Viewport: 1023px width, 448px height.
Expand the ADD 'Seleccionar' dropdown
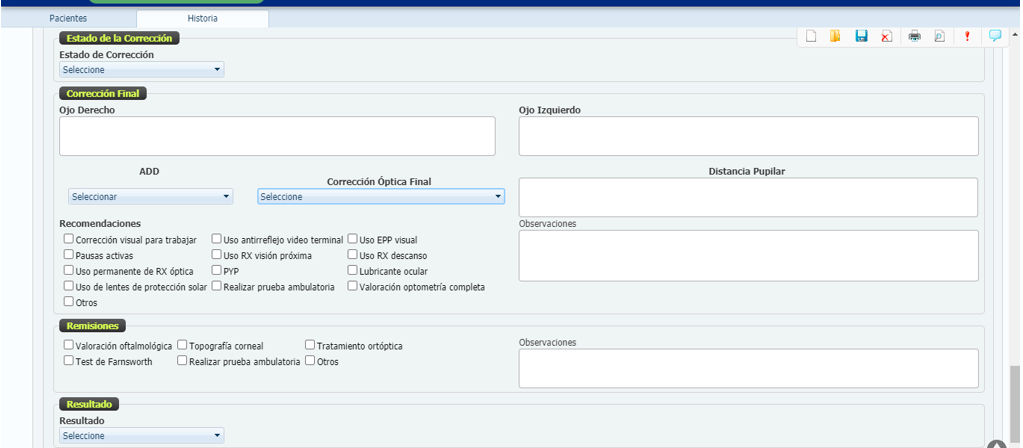click(x=150, y=197)
